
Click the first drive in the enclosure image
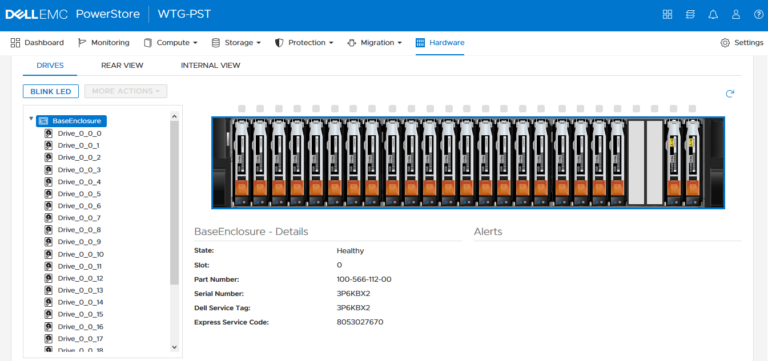(x=240, y=163)
